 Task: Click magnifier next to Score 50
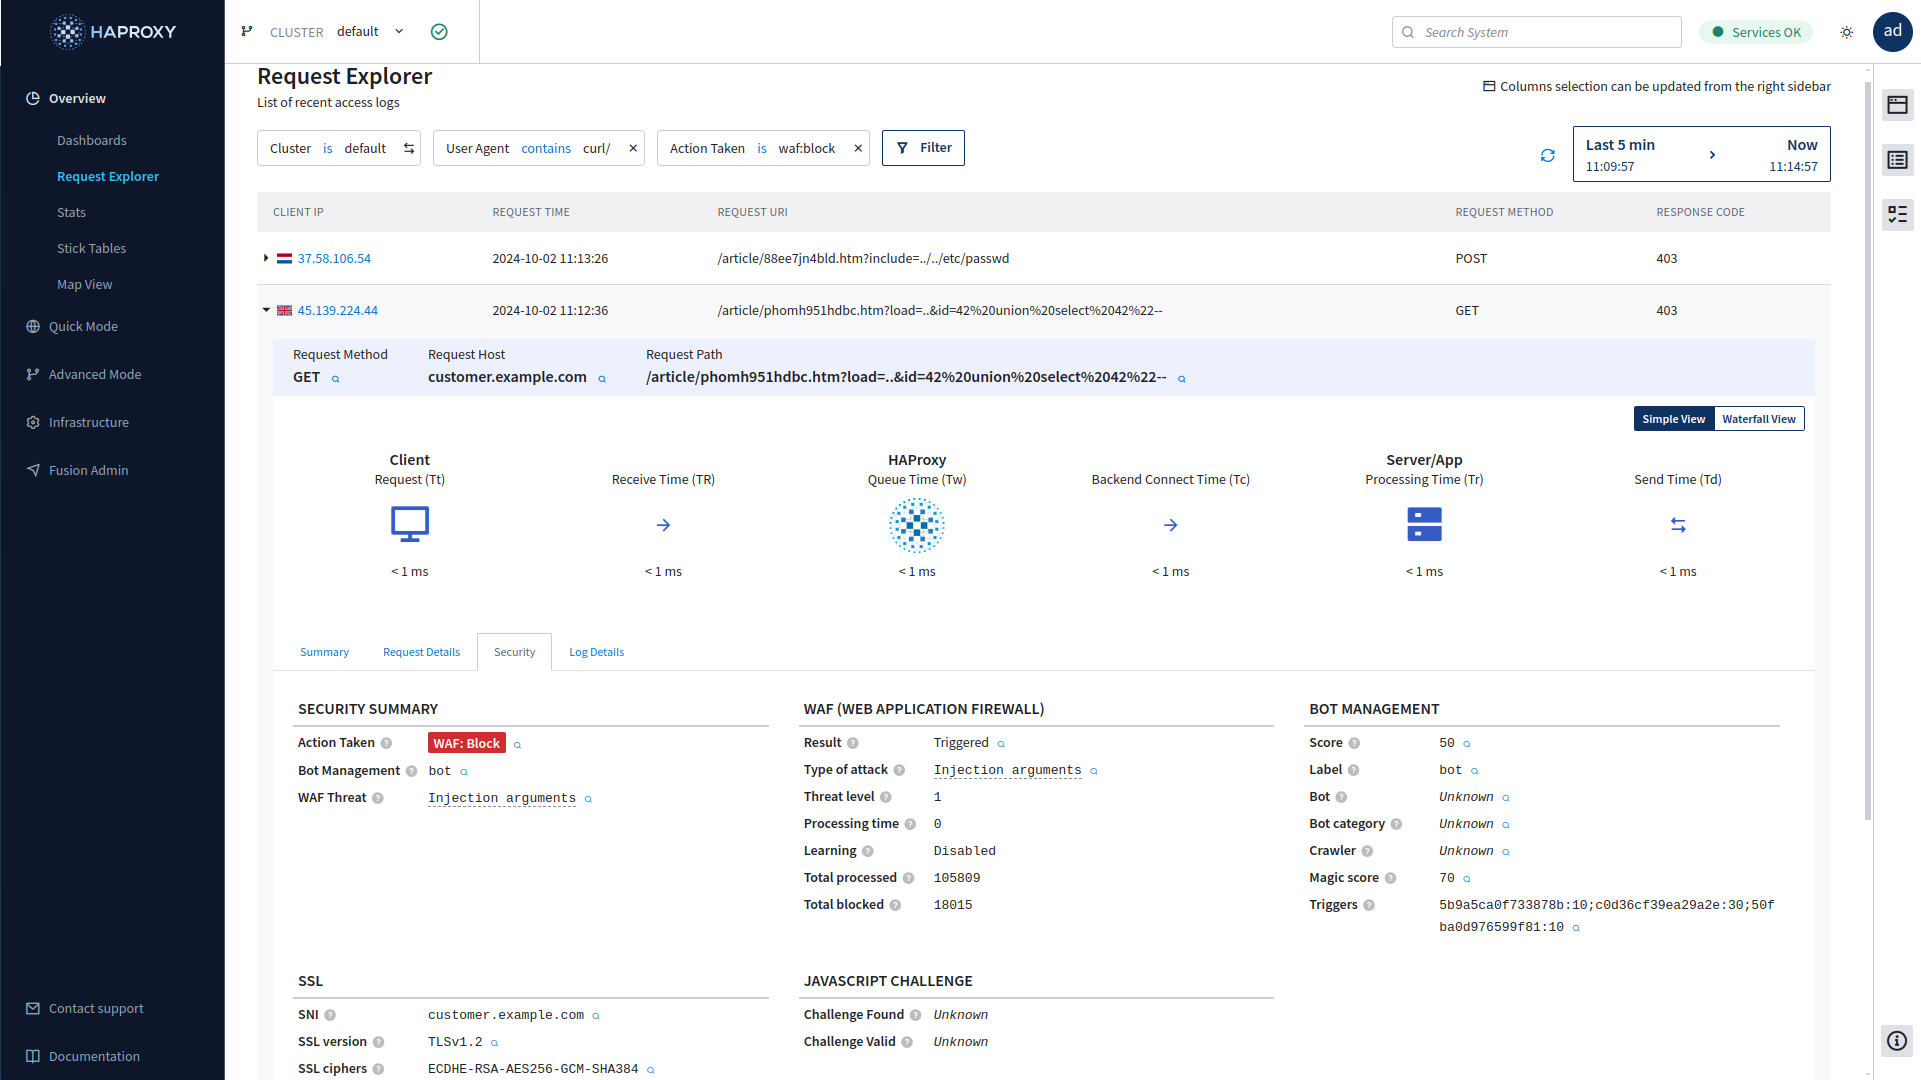click(x=1467, y=744)
